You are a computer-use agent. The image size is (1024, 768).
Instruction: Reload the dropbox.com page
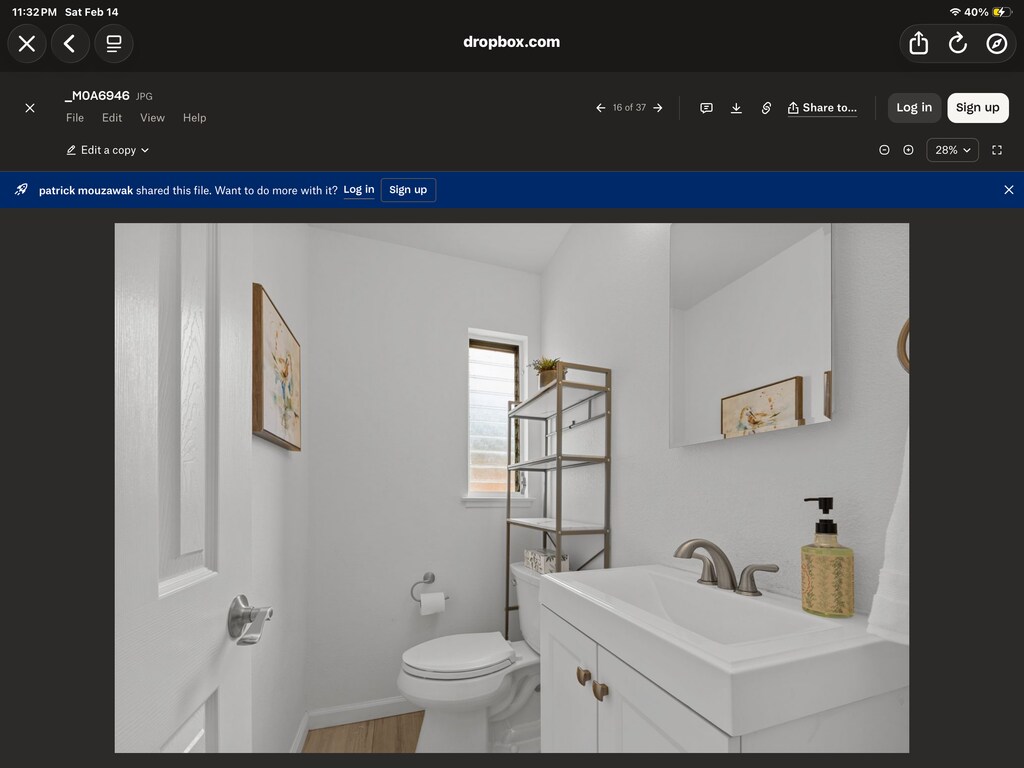(958, 43)
